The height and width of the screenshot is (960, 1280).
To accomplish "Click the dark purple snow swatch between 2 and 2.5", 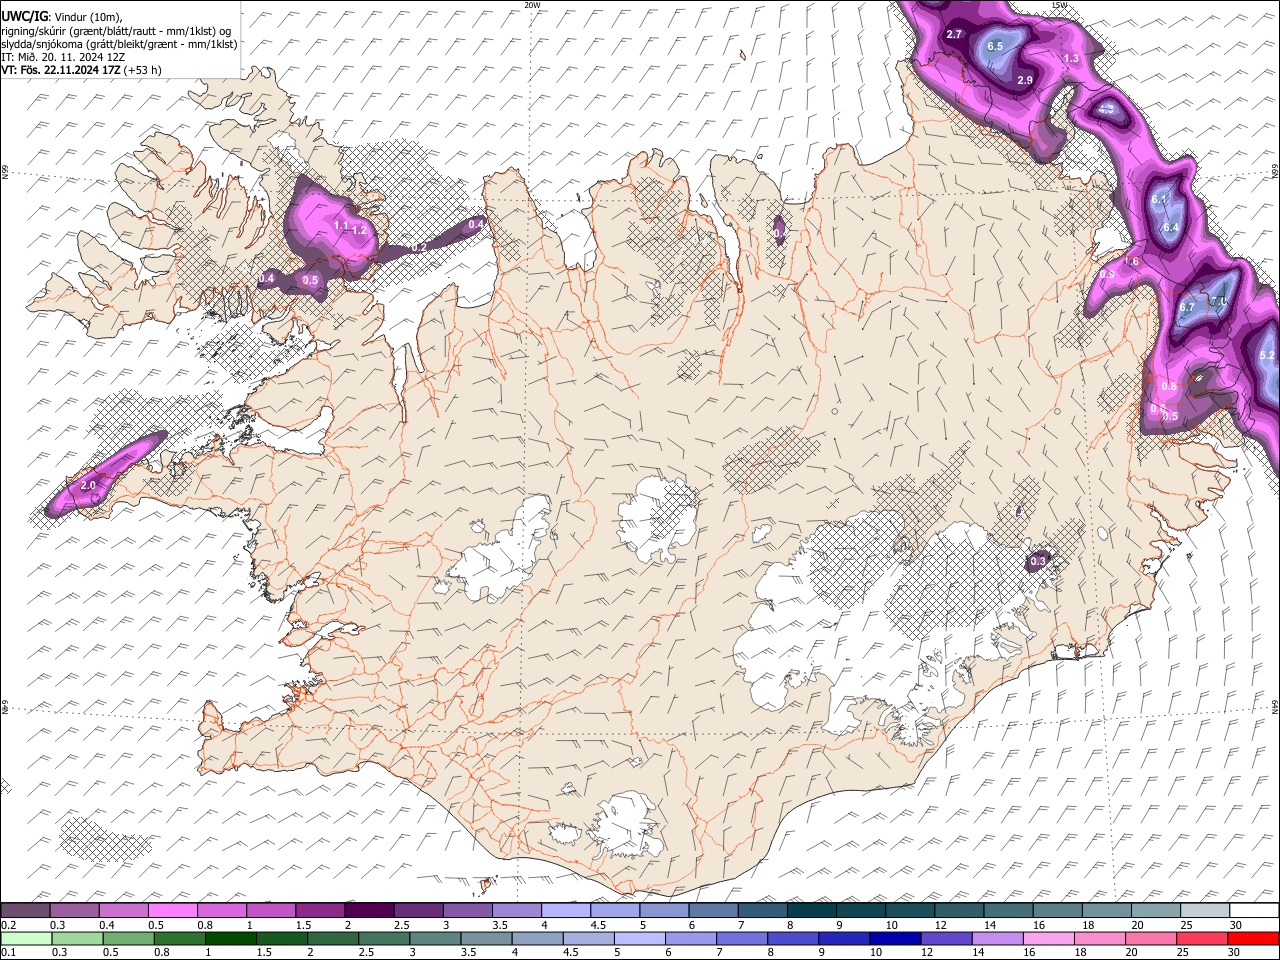I will 369,911.
